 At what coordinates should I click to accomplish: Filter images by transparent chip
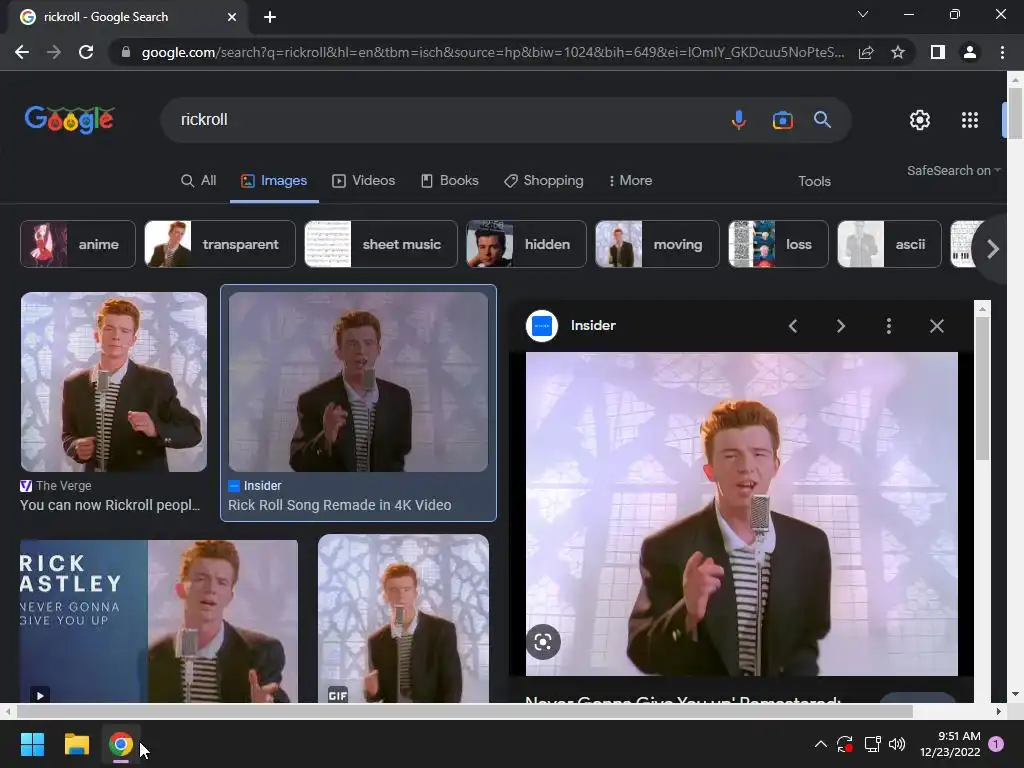[219, 244]
